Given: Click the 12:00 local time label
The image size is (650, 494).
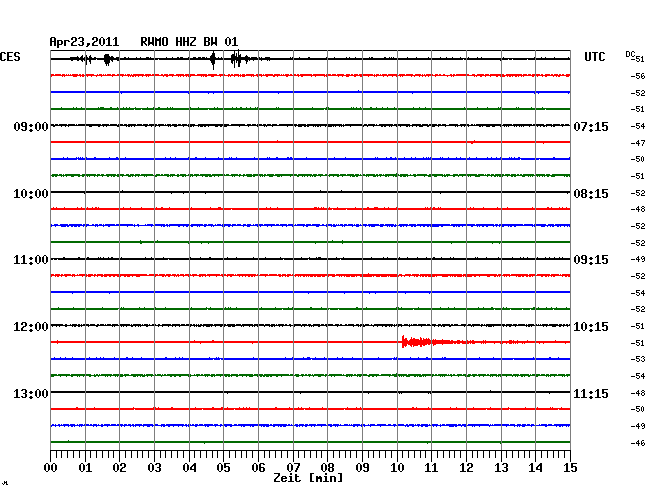Looking at the screenshot, I should (x=31, y=327).
